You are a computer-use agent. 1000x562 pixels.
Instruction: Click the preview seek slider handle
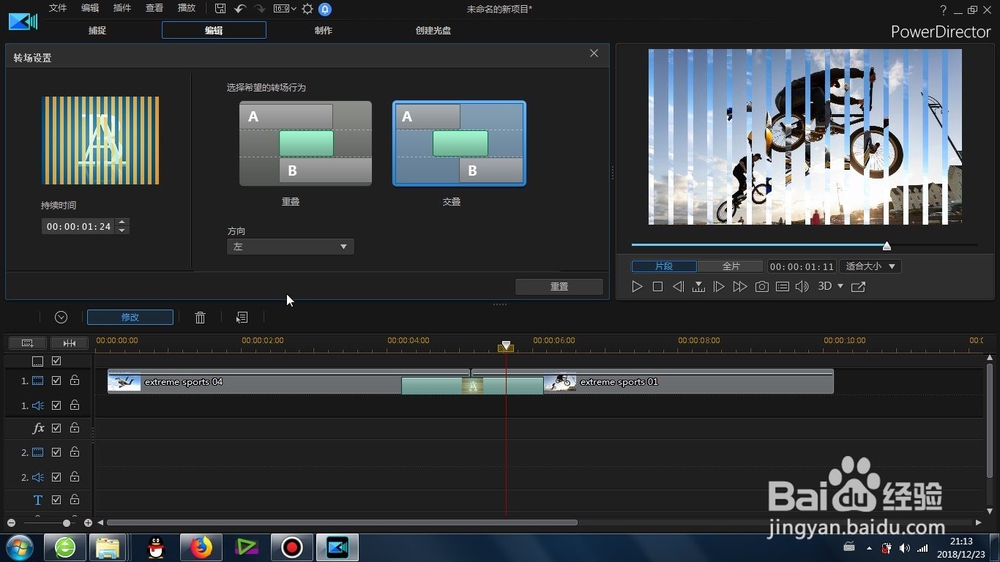pos(886,246)
